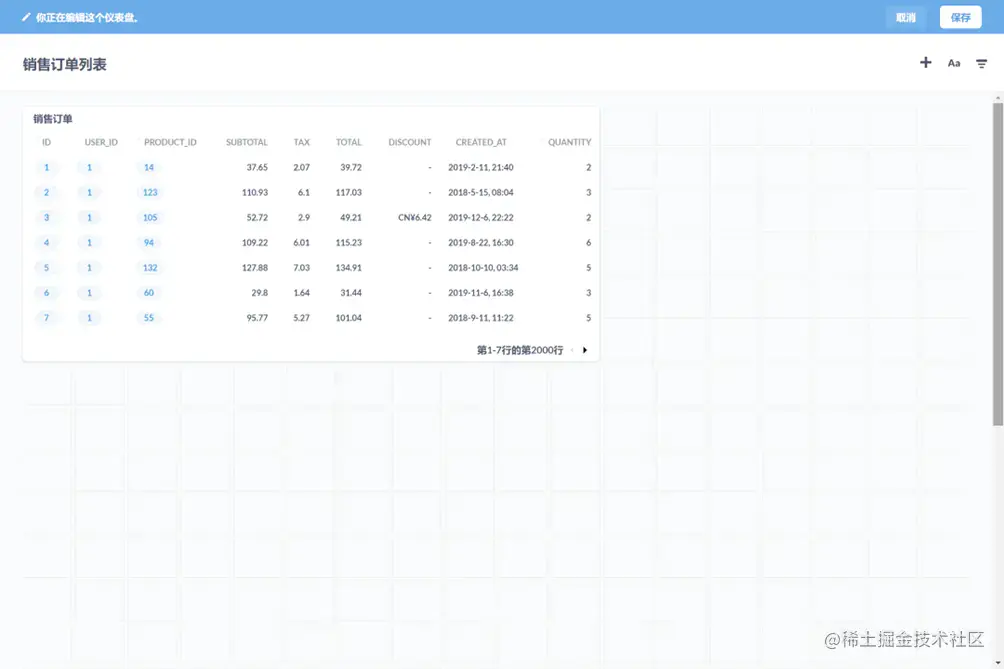1004x669 pixels.
Task: Add a text box with the Aa icon
Action: [954, 63]
